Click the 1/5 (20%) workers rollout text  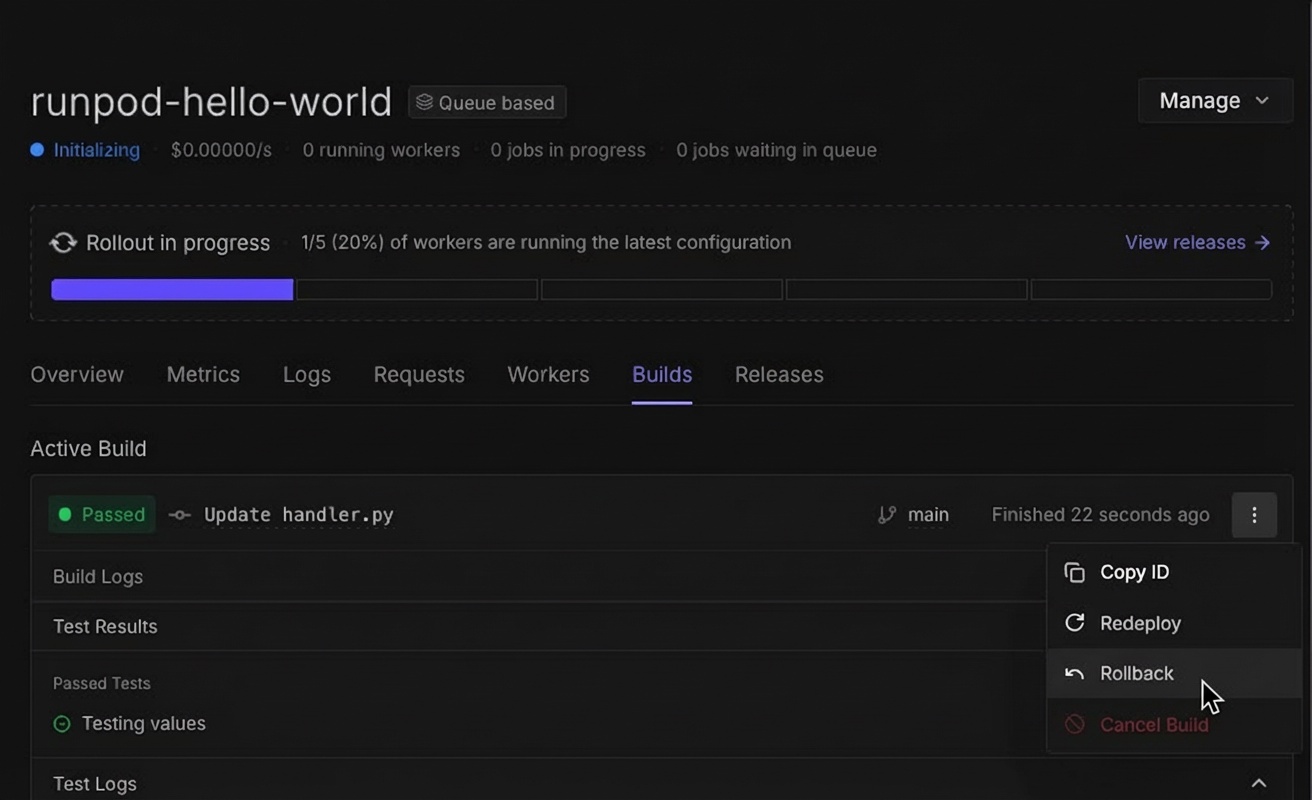tap(546, 243)
